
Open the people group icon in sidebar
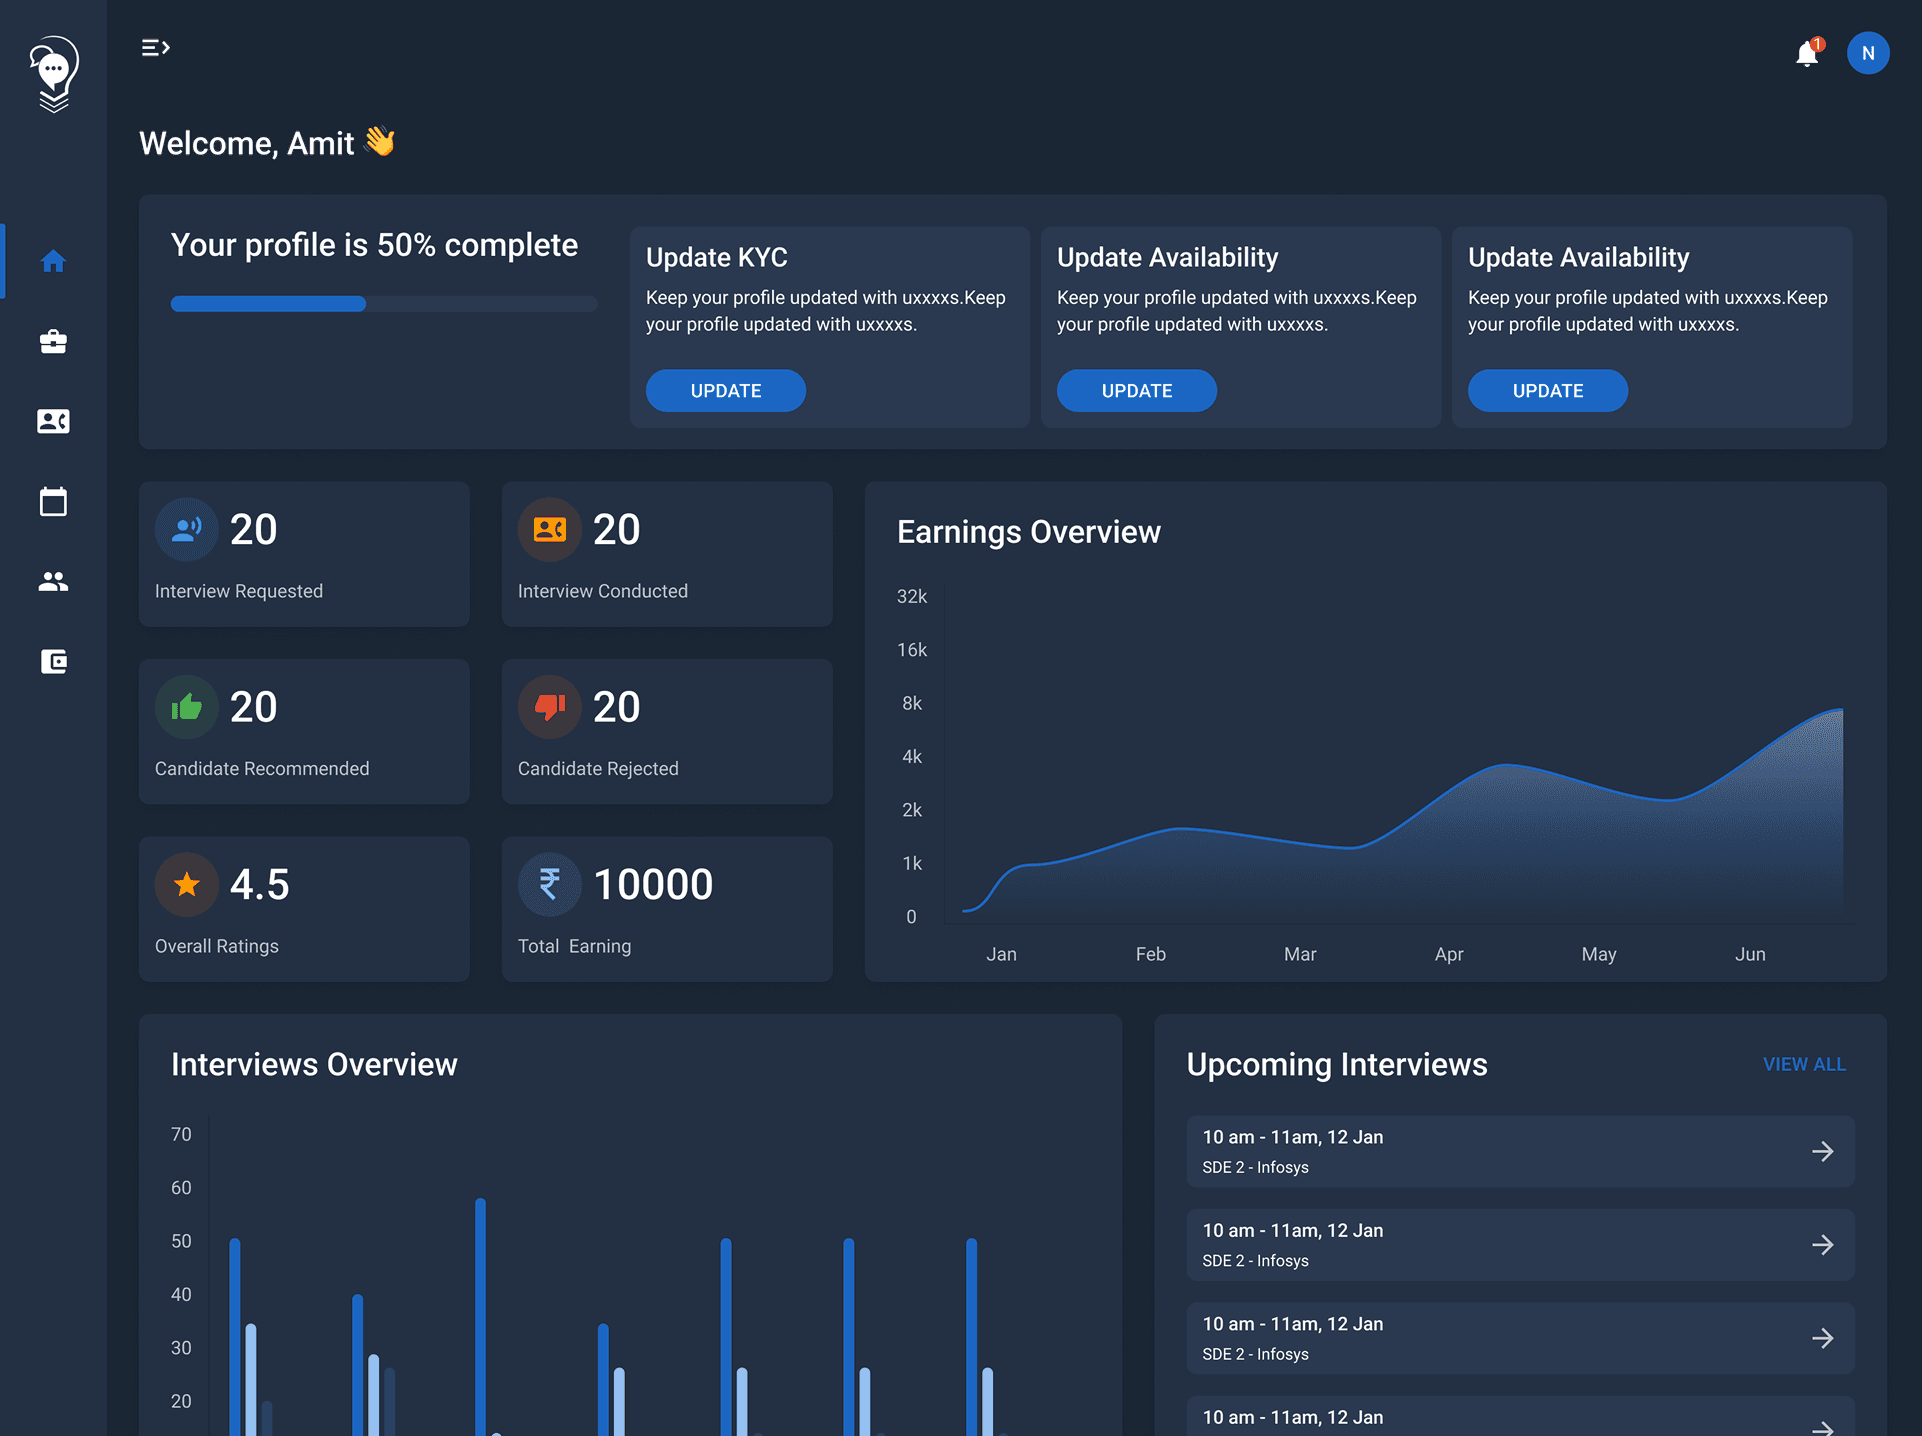point(53,581)
